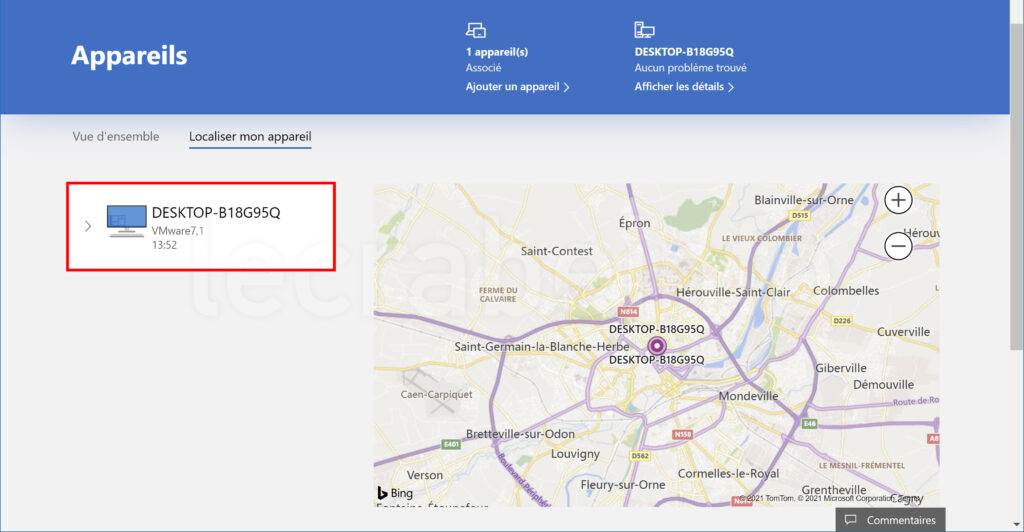Click the 'Associé' label in the header

[x=483, y=68]
